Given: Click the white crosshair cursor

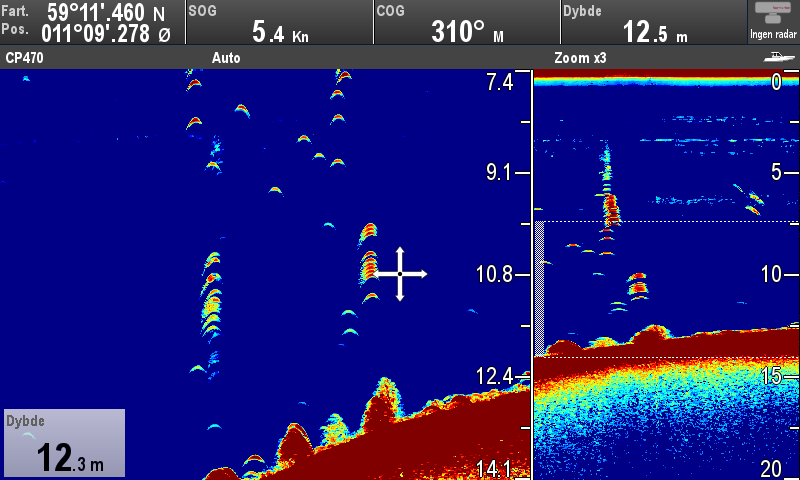Looking at the screenshot, I should [400, 273].
